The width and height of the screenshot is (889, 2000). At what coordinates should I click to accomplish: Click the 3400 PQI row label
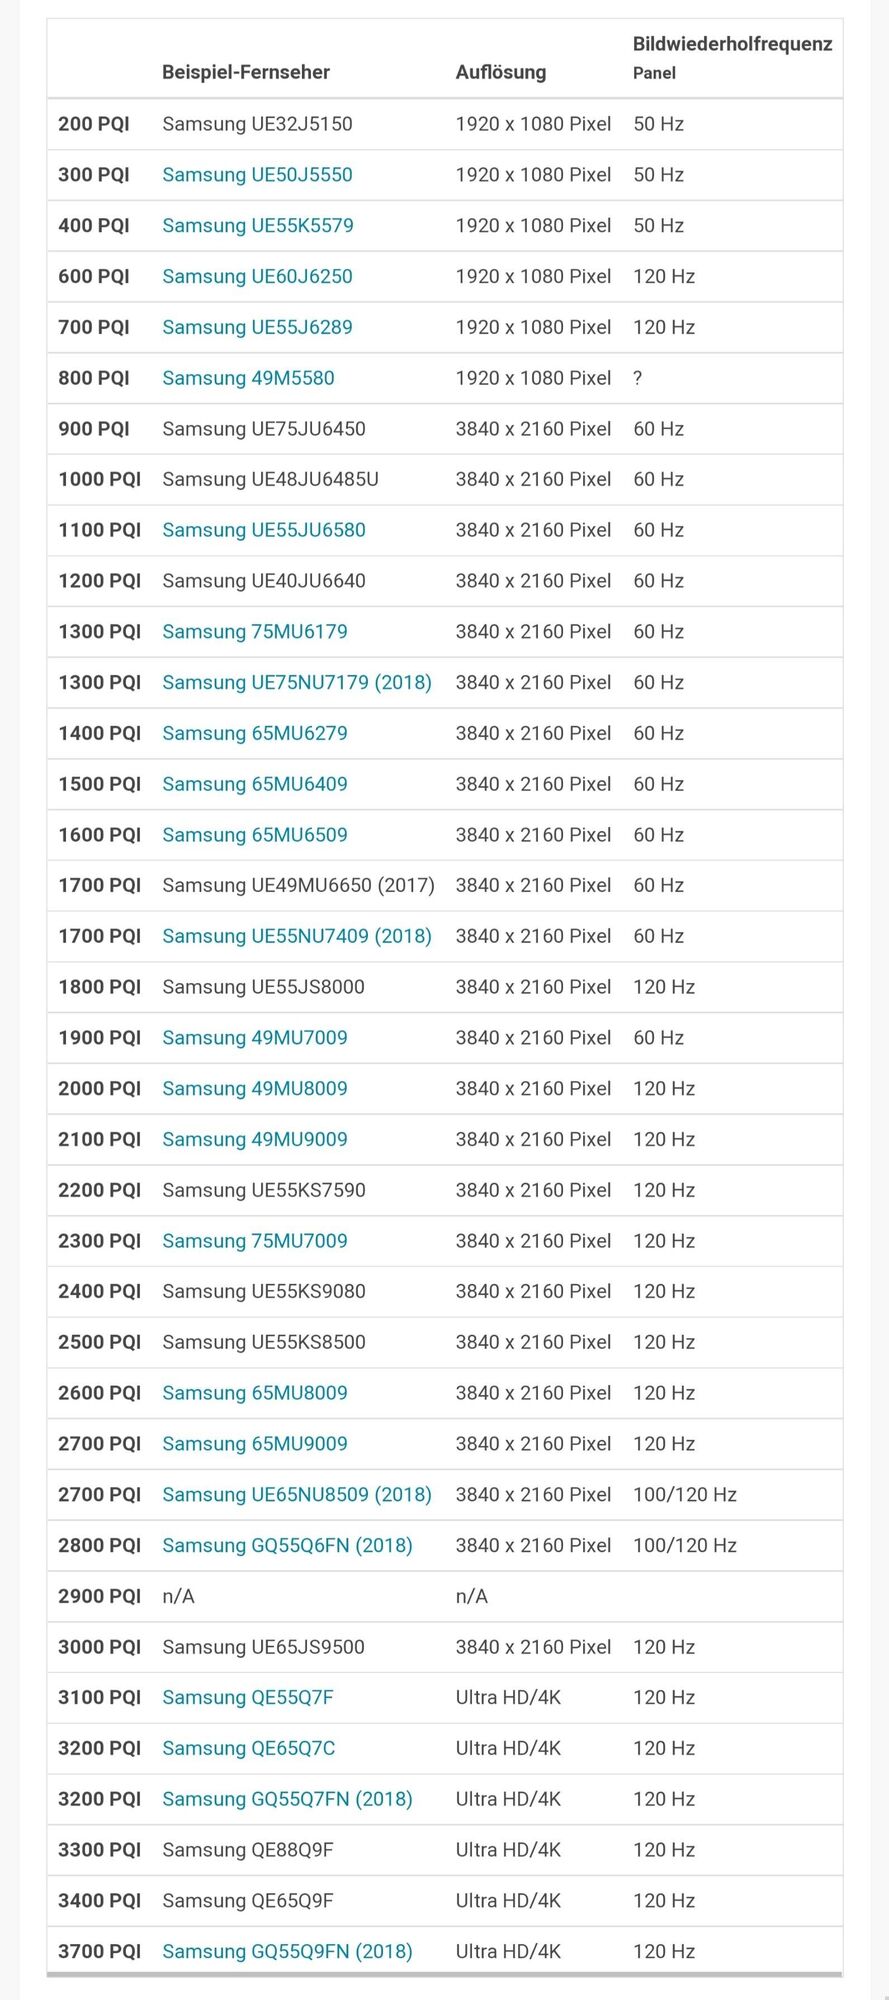point(100,1900)
